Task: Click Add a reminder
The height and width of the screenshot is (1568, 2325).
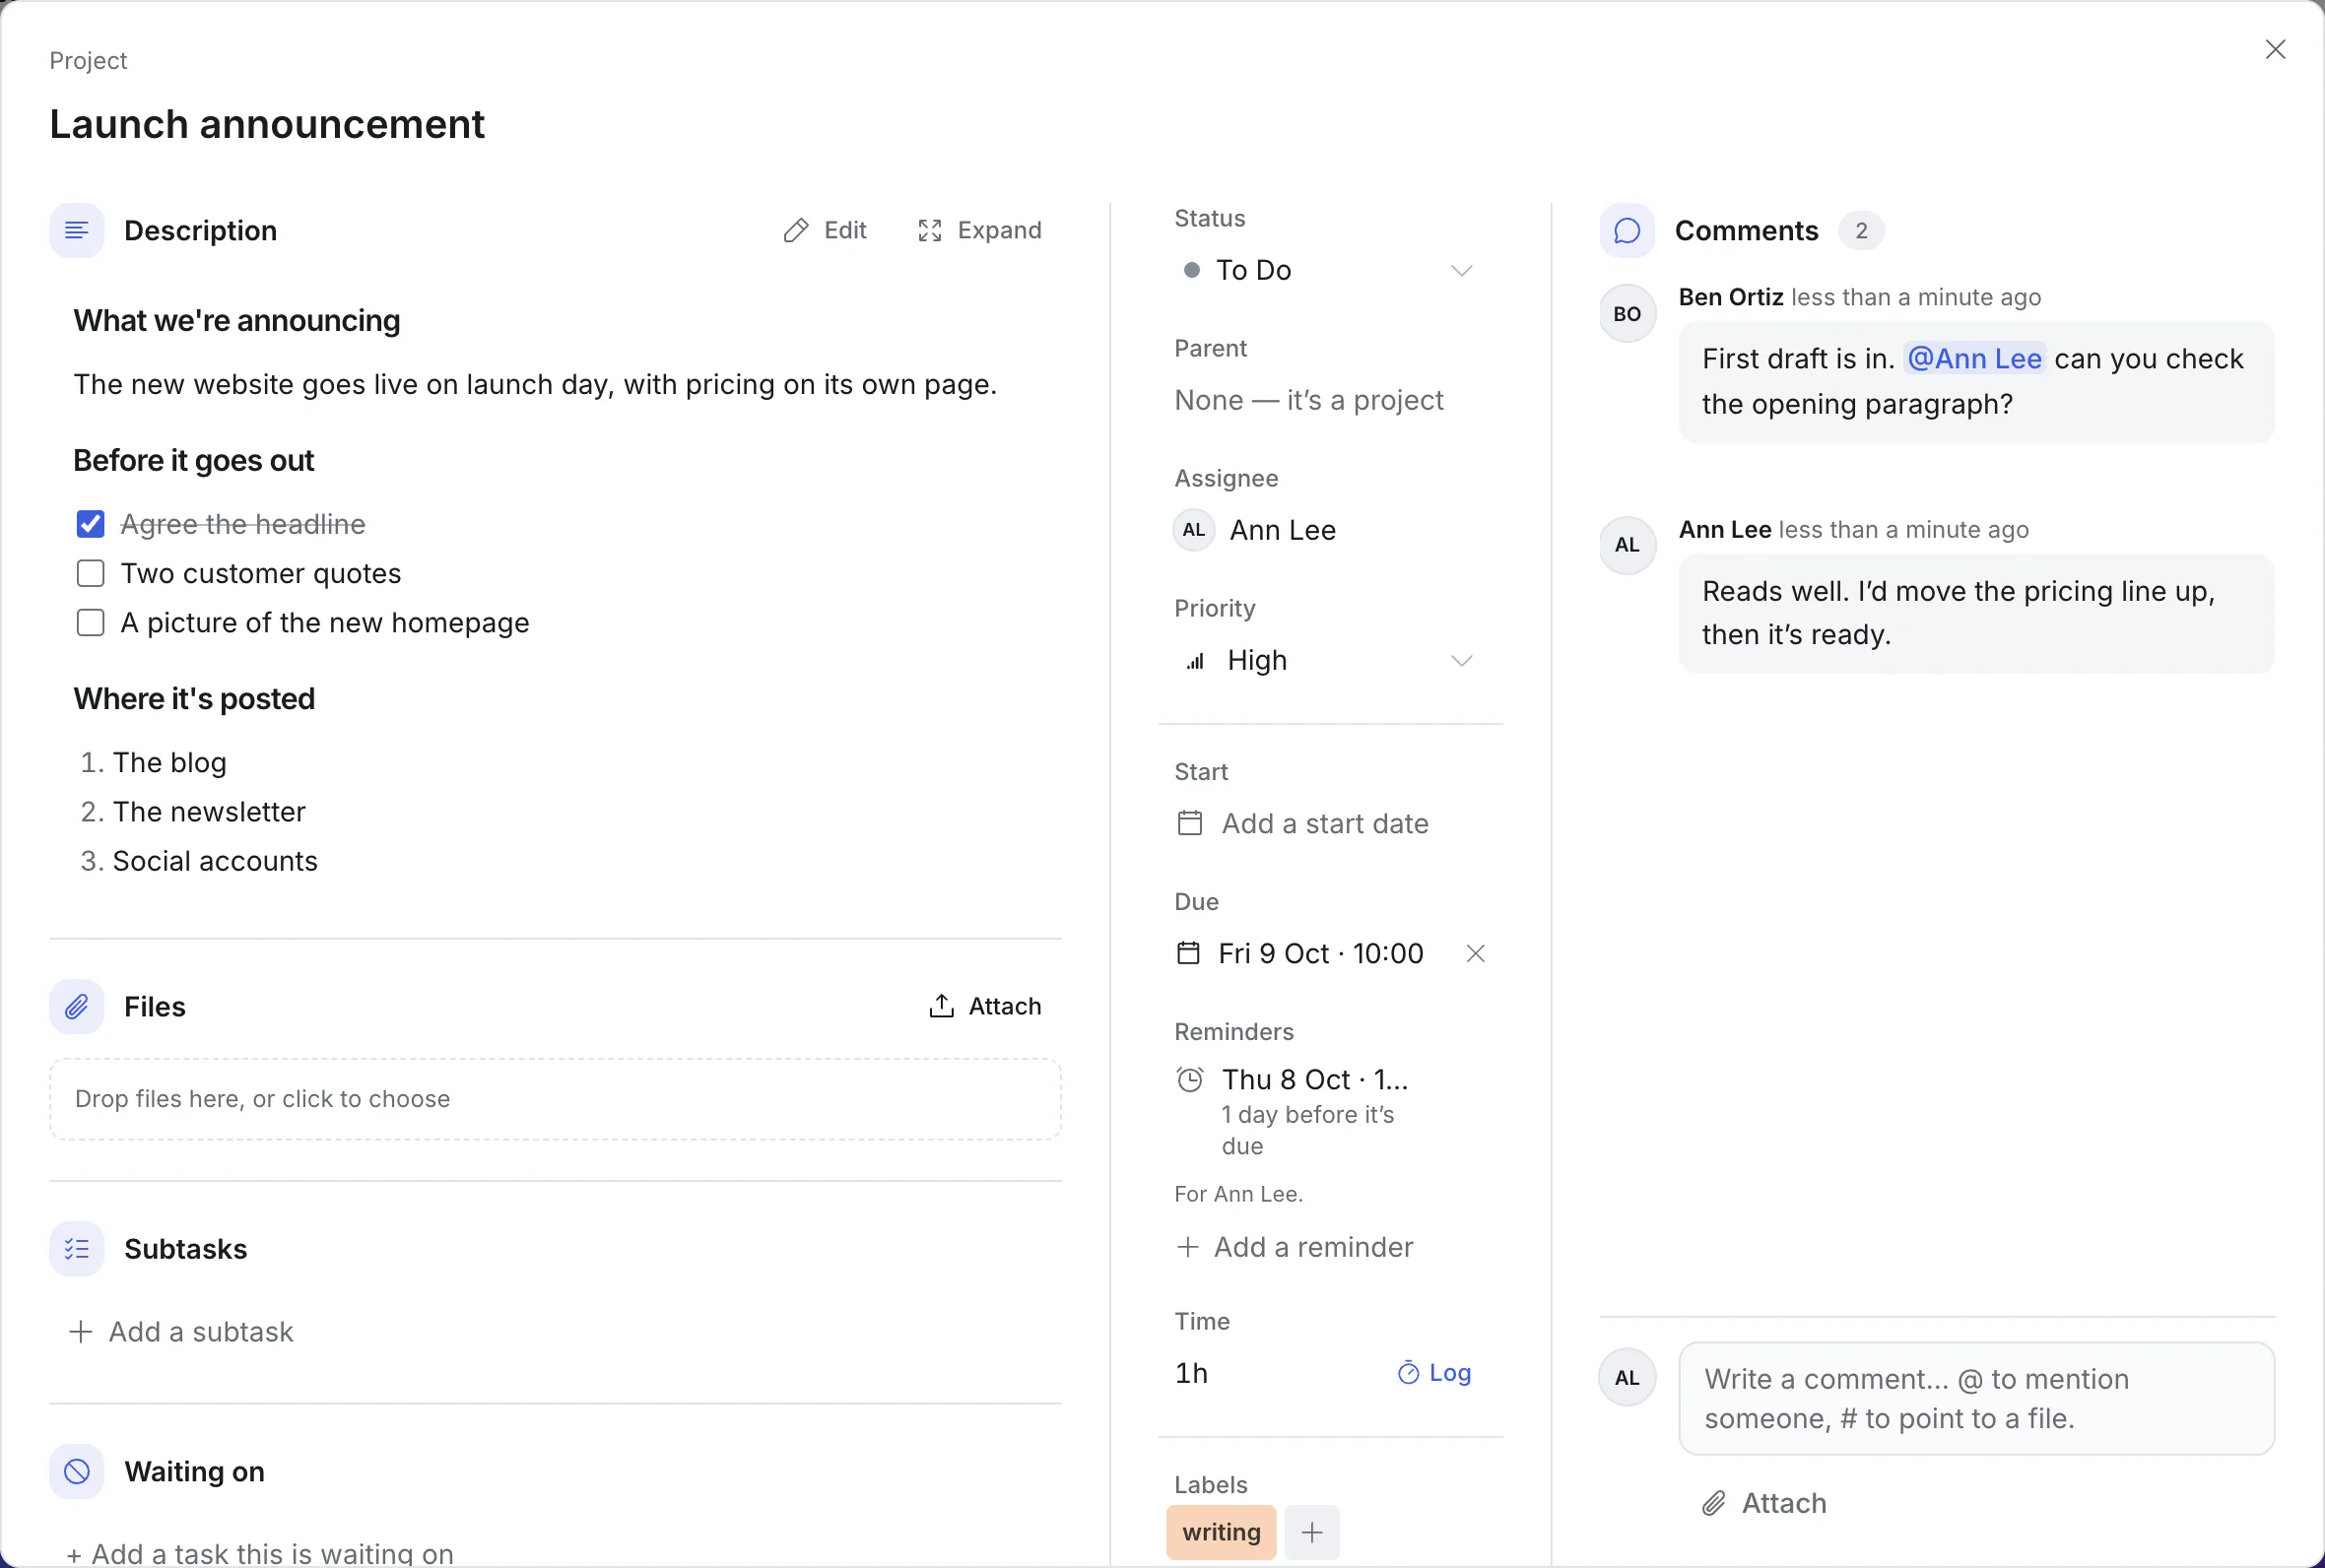Action: coord(1295,1247)
